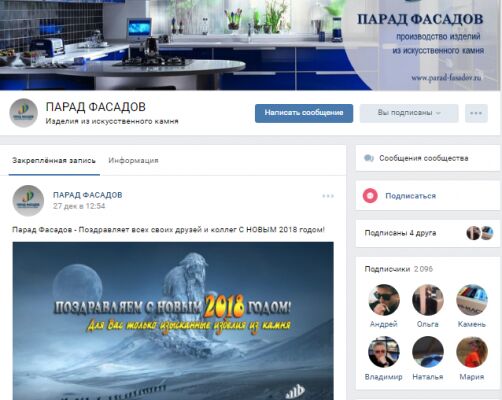This screenshot has height=400, width=502.
Task: Click the red Подписаться notification icon
Action: click(370, 196)
